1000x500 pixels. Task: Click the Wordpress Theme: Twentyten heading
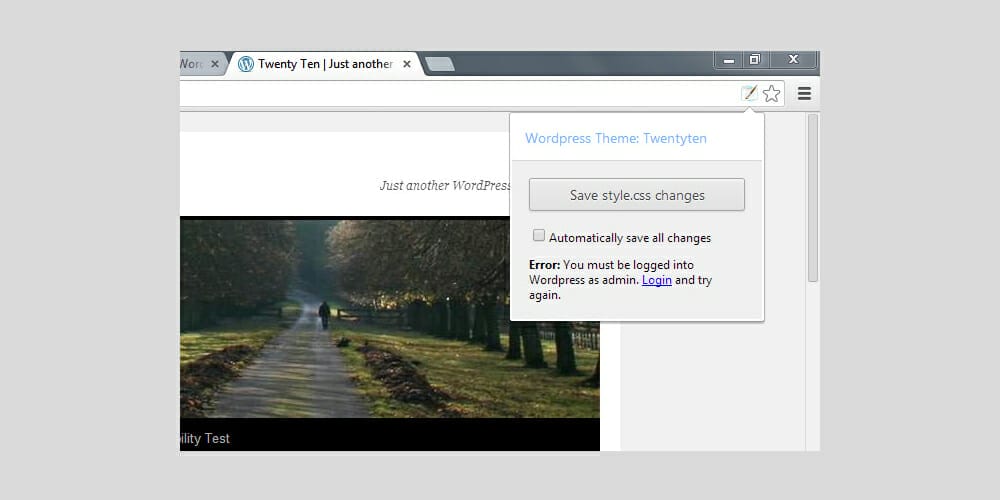pos(615,138)
